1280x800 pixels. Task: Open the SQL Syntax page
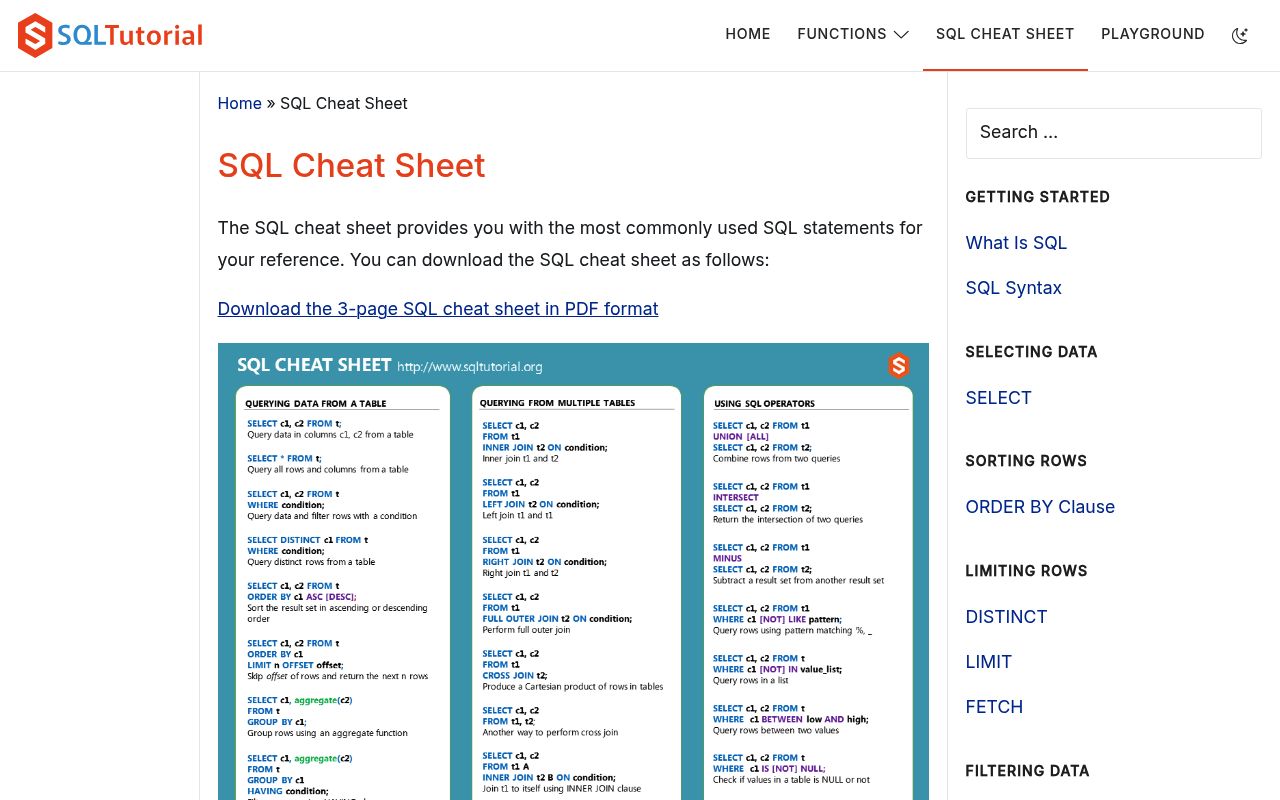(1013, 288)
